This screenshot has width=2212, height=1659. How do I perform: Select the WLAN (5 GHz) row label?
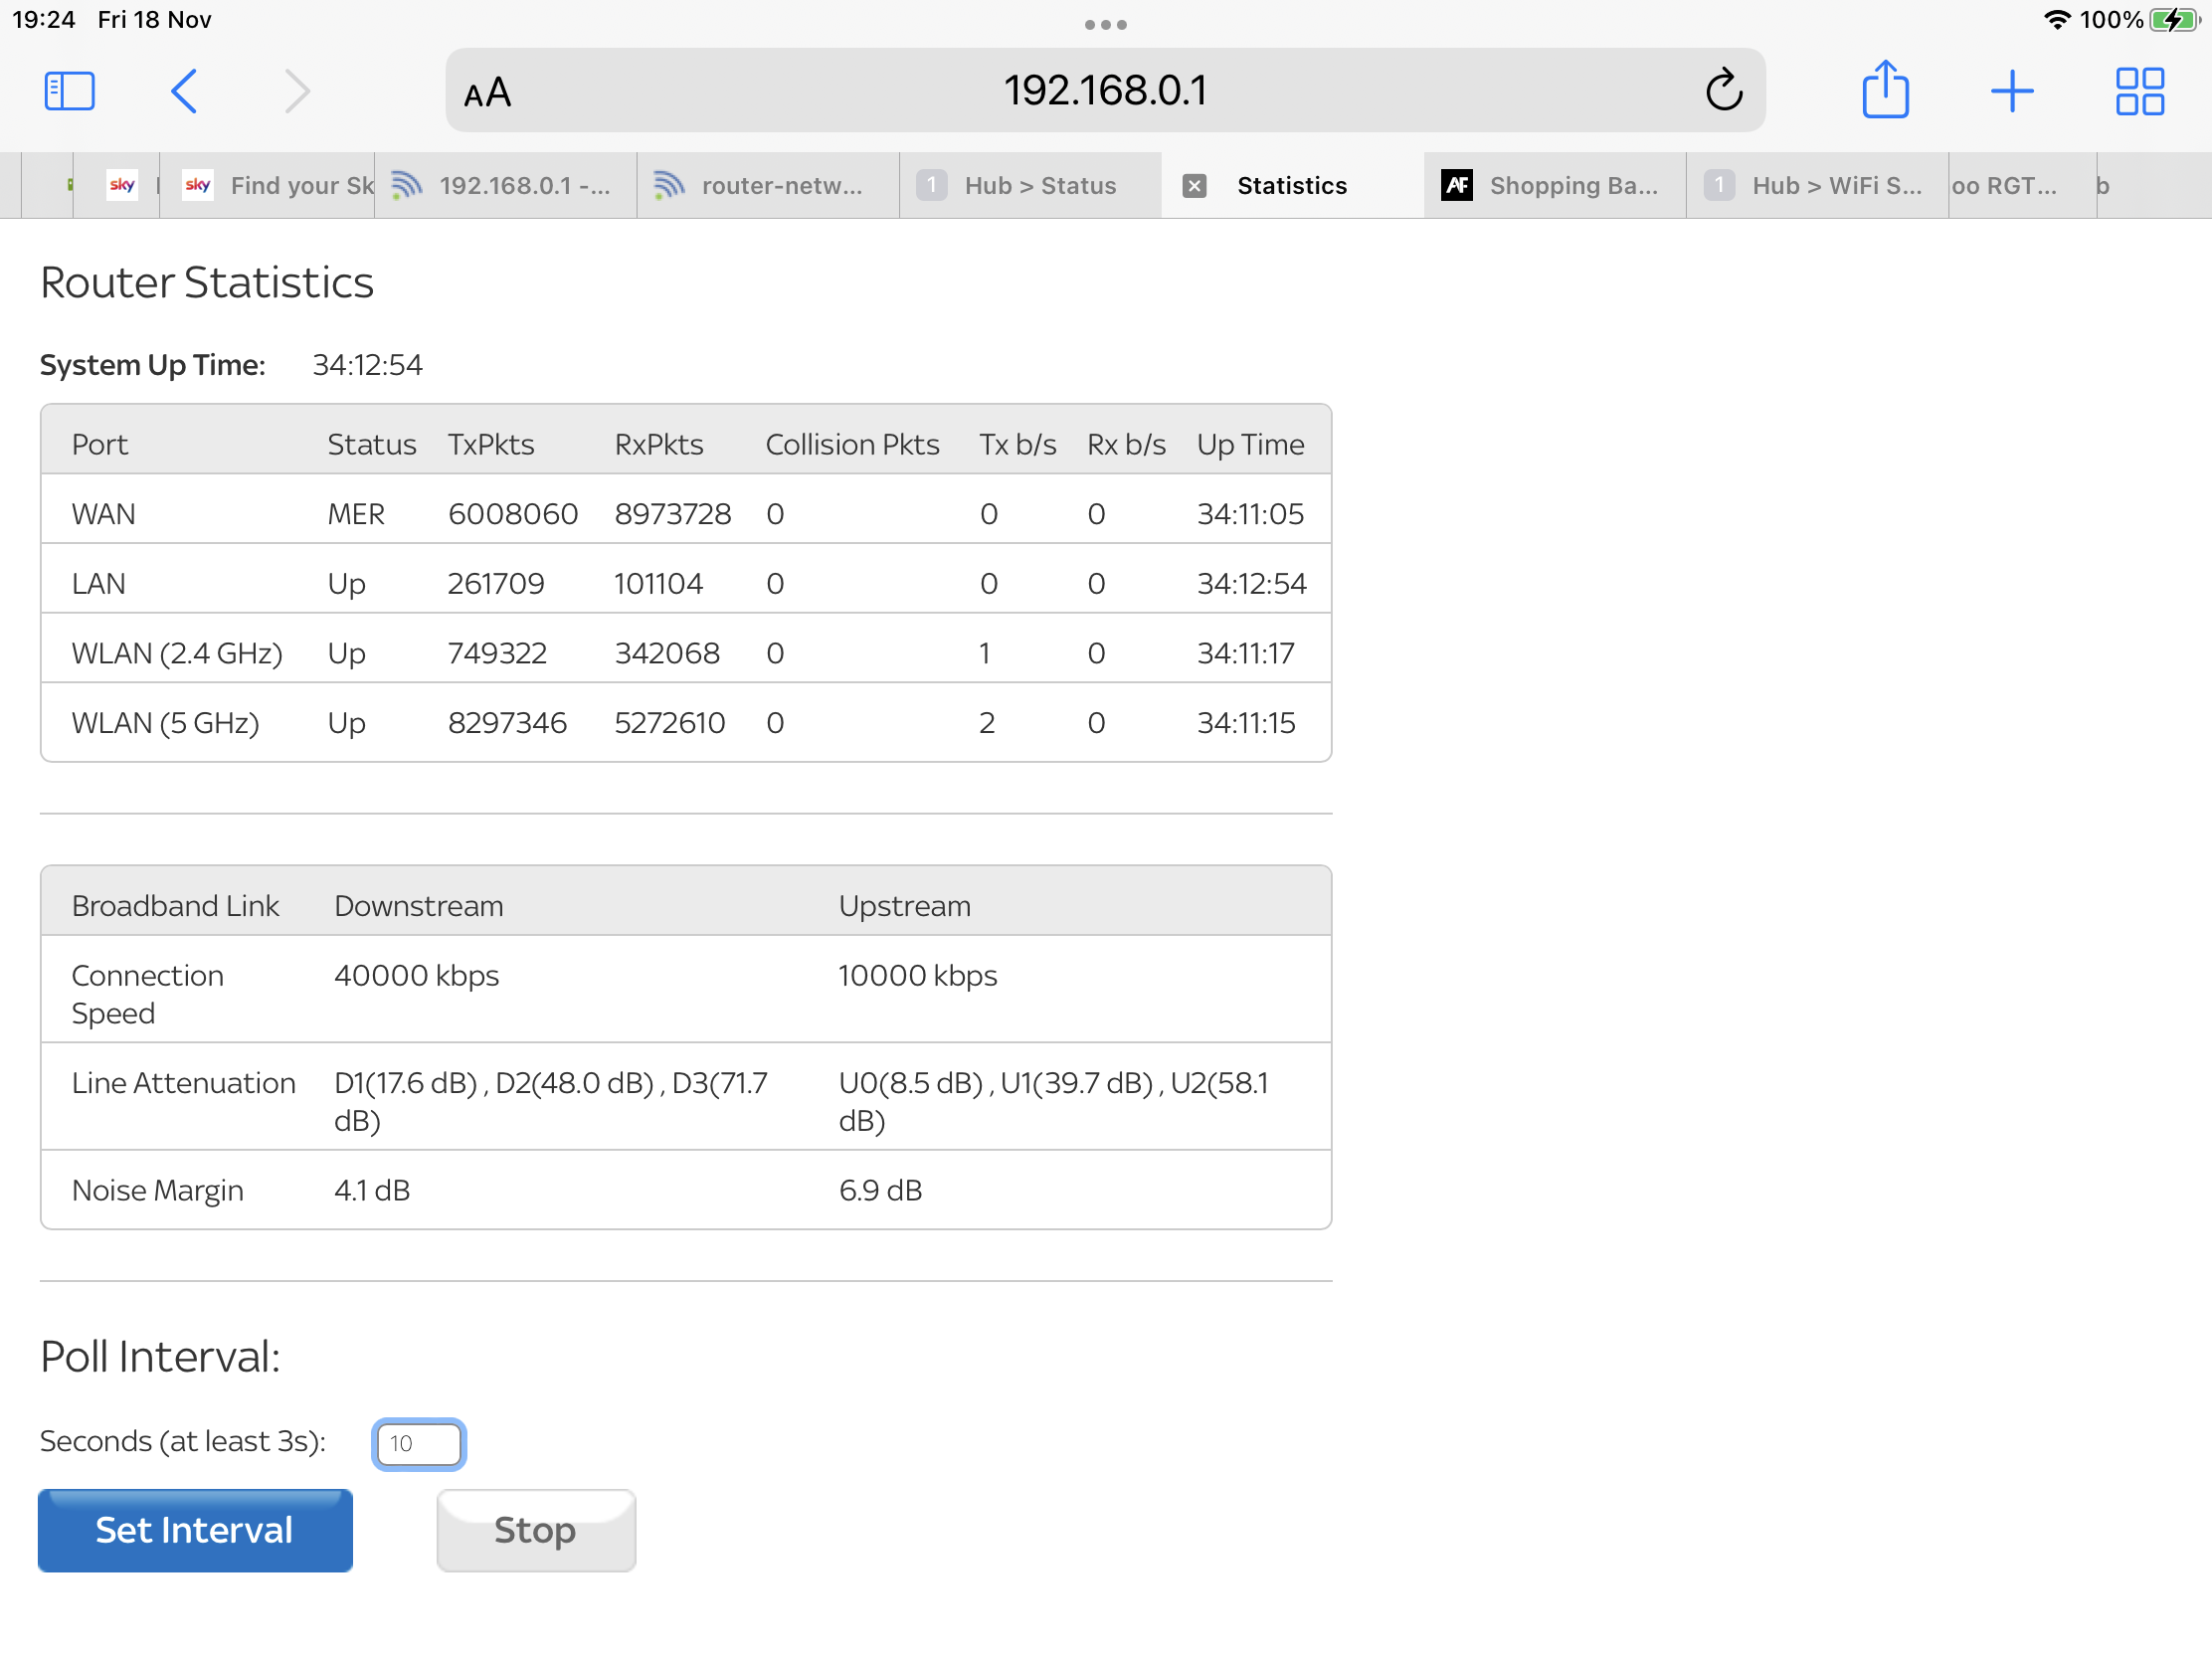coord(166,723)
